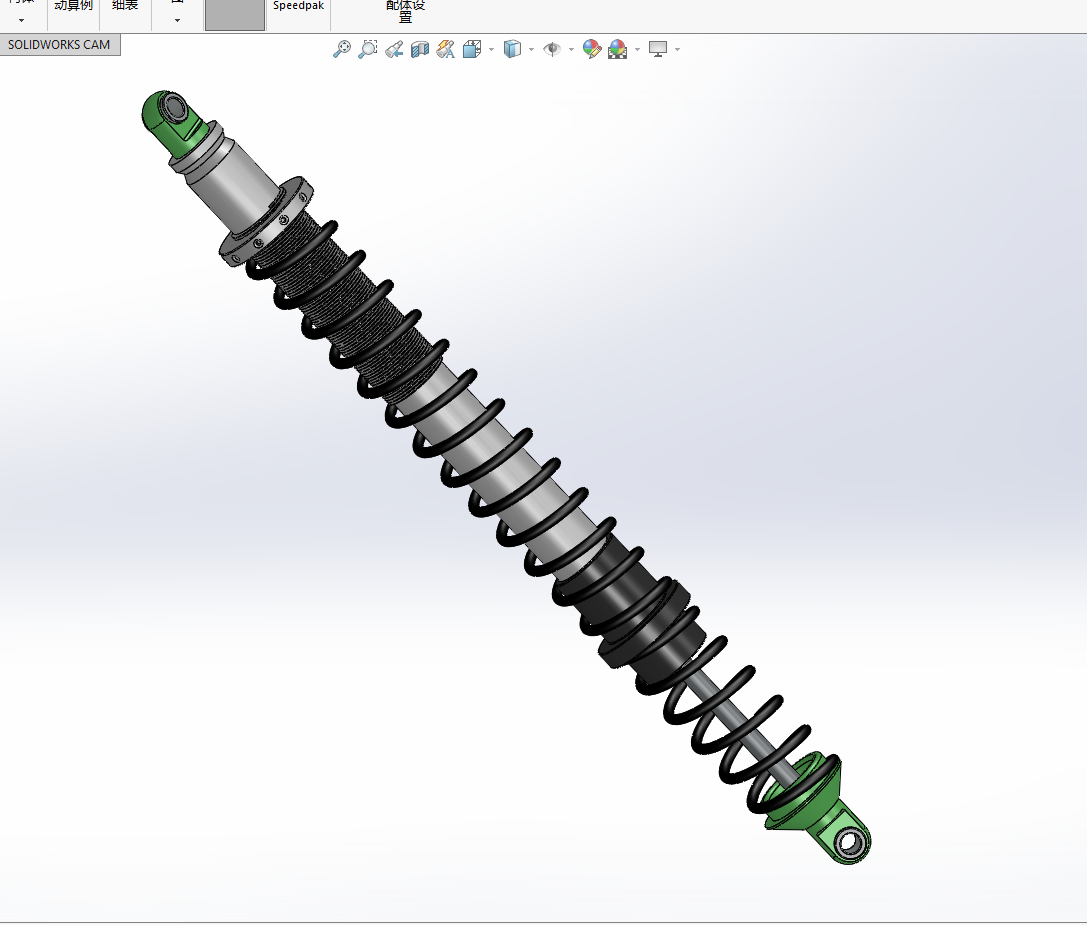The height and width of the screenshot is (925, 1087).
Task: Expand the View Settings dropdown arrow
Action: (677, 50)
